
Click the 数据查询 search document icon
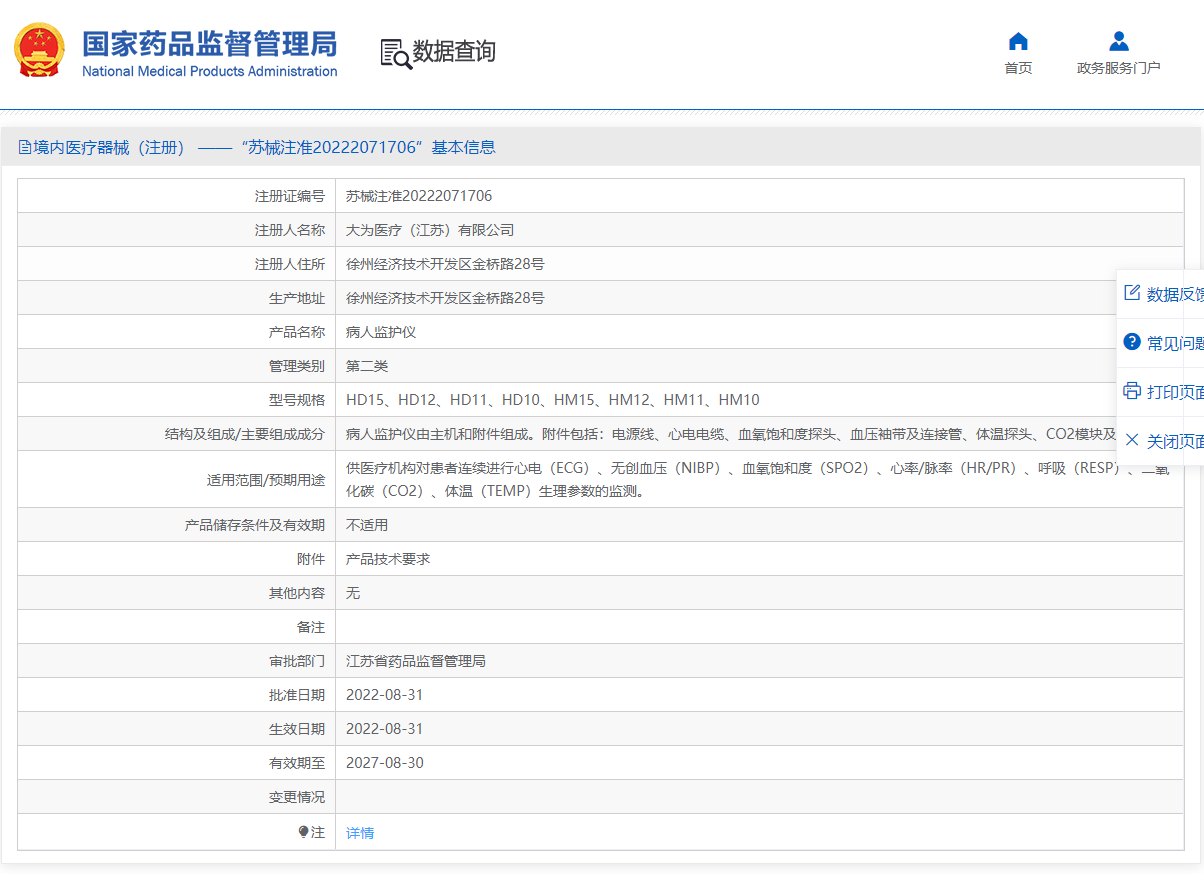tap(396, 53)
